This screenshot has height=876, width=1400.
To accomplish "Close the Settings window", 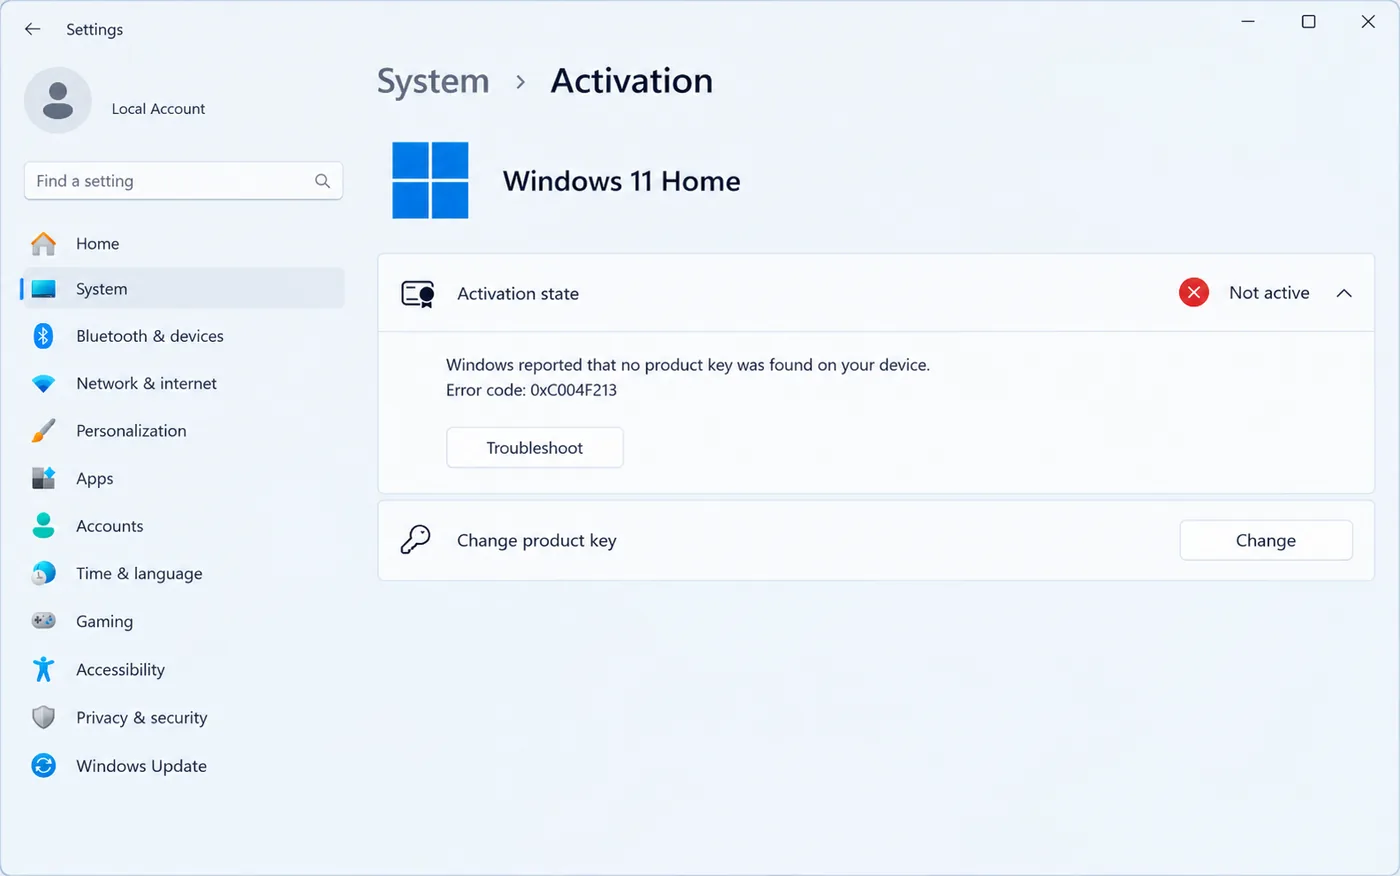I will point(1368,21).
